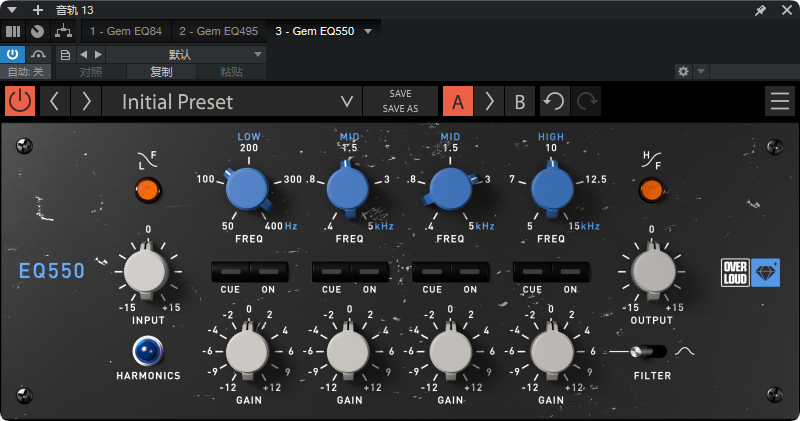The height and width of the screenshot is (421, 800).
Task: Click the undo icon
Action: [x=554, y=101]
